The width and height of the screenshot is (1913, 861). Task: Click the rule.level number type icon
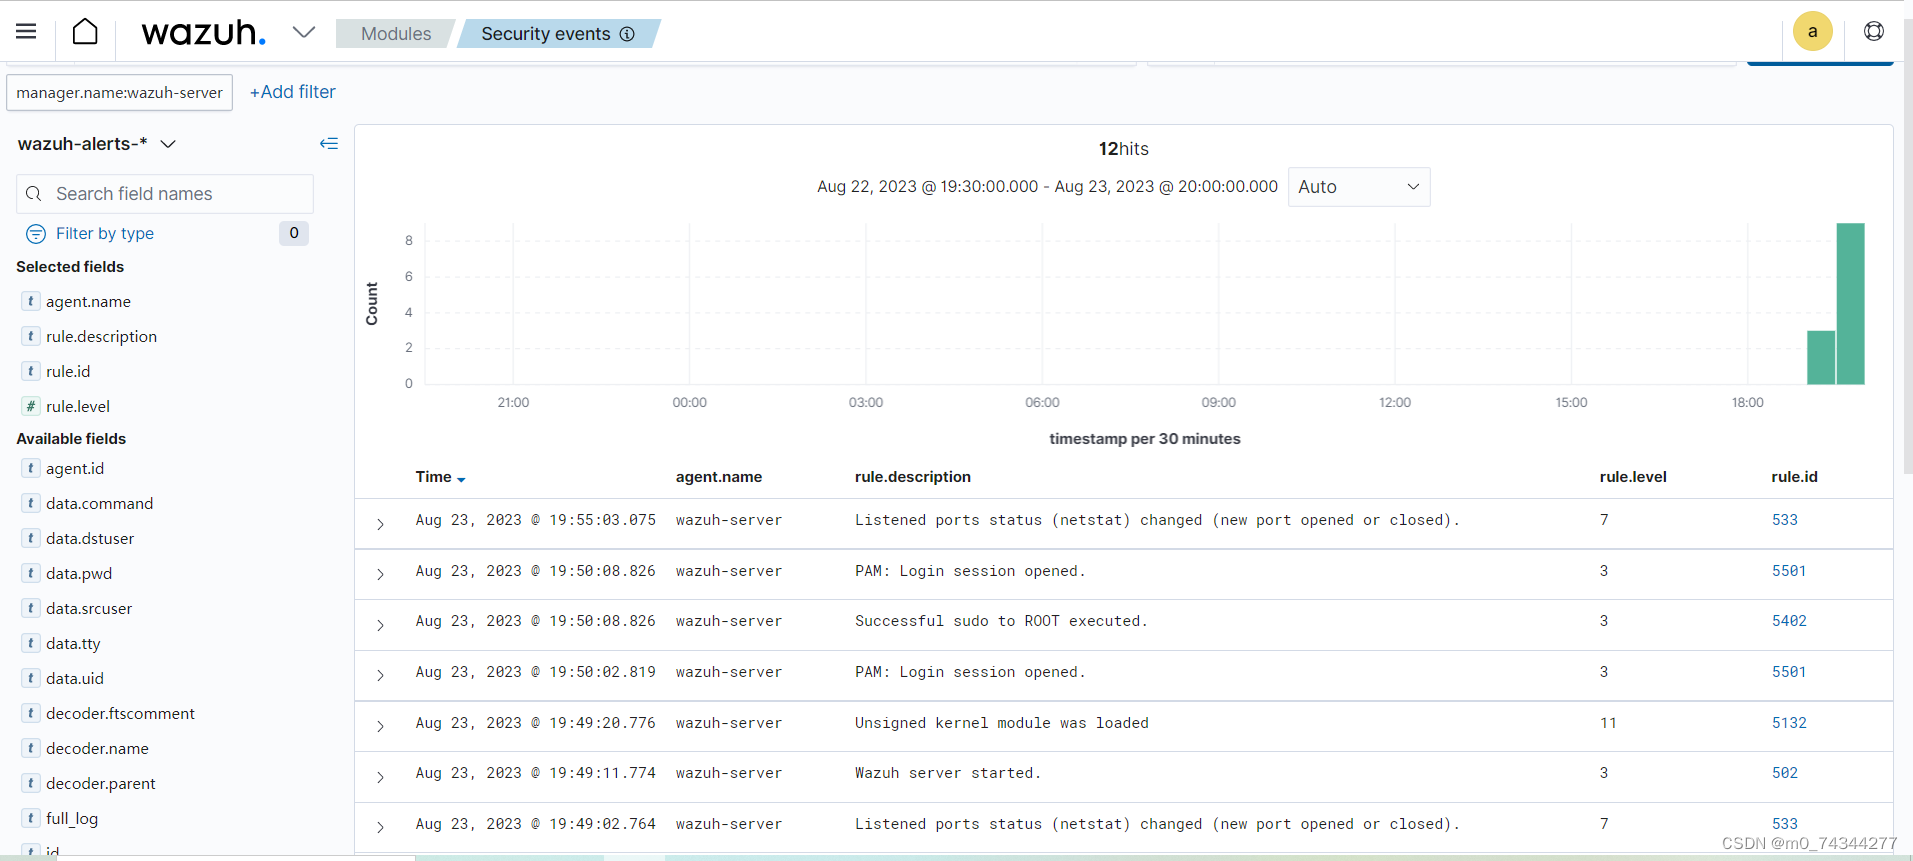point(31,406)
